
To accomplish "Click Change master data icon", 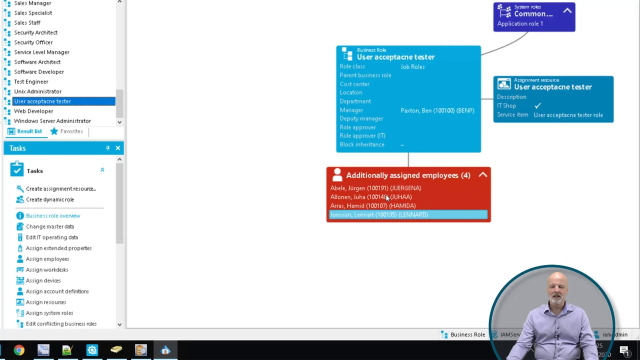I will (x=20, y=227).
